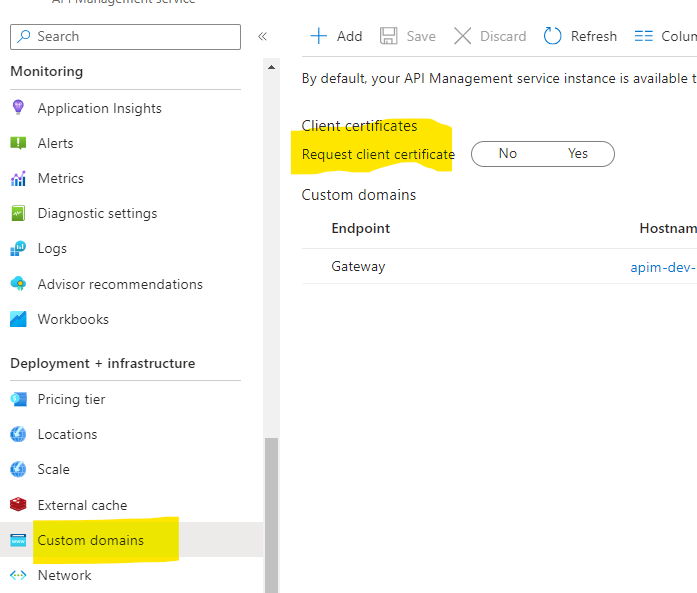
Task: Click the Pricing tier icon
Action: click(18, 399)
